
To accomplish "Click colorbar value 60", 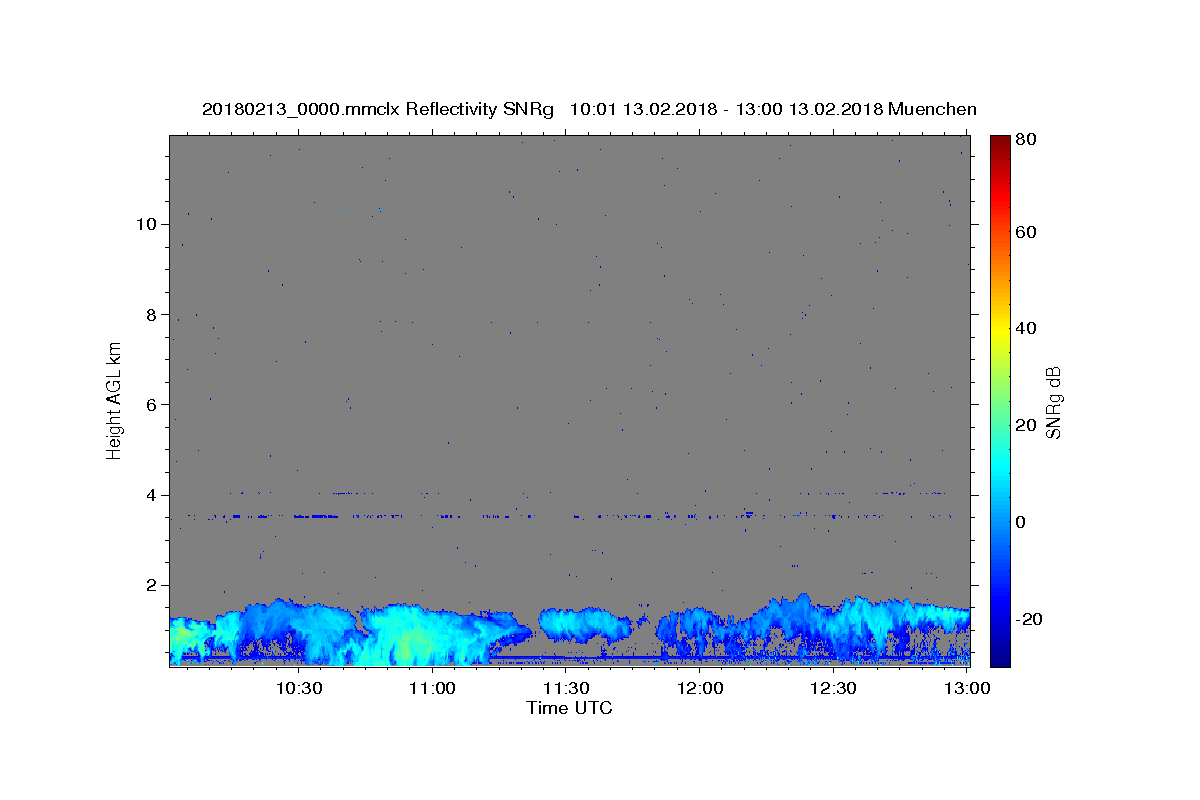I will [1027, 232].
